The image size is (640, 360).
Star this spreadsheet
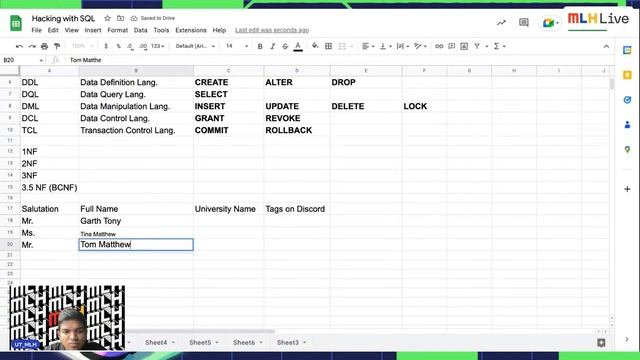pyautogui.click(x=107, y=18)
